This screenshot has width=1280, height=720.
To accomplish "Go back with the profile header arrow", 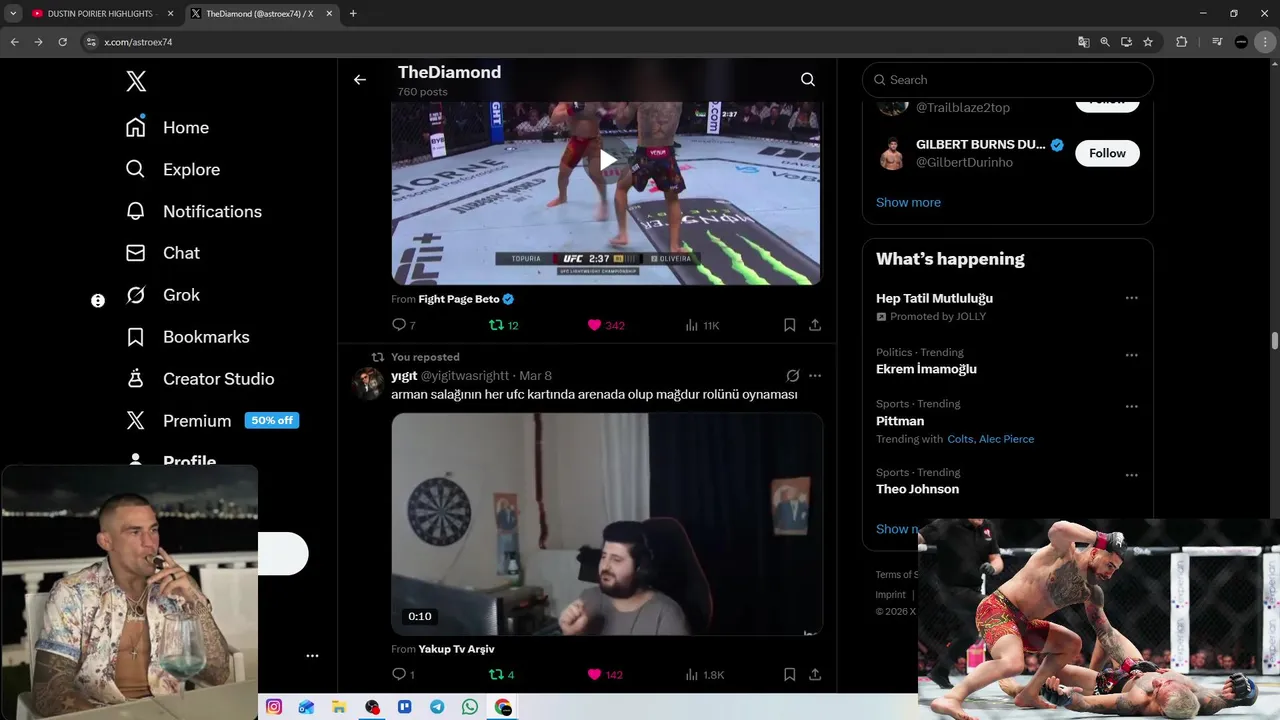I will (x=360, y=80).
